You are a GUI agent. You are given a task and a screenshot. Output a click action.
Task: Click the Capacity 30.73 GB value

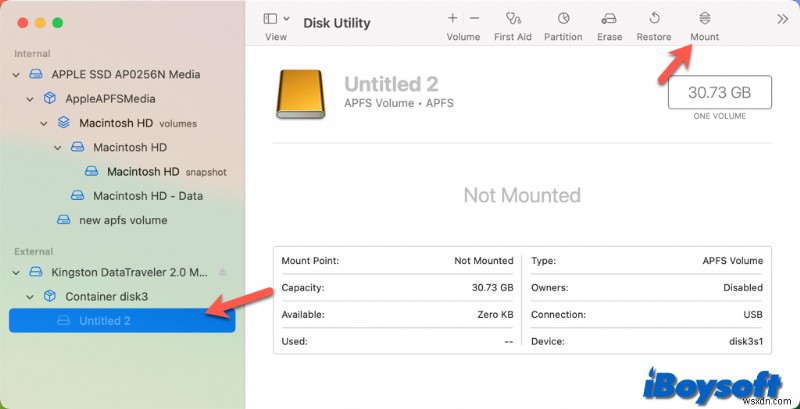pos(492,288)
